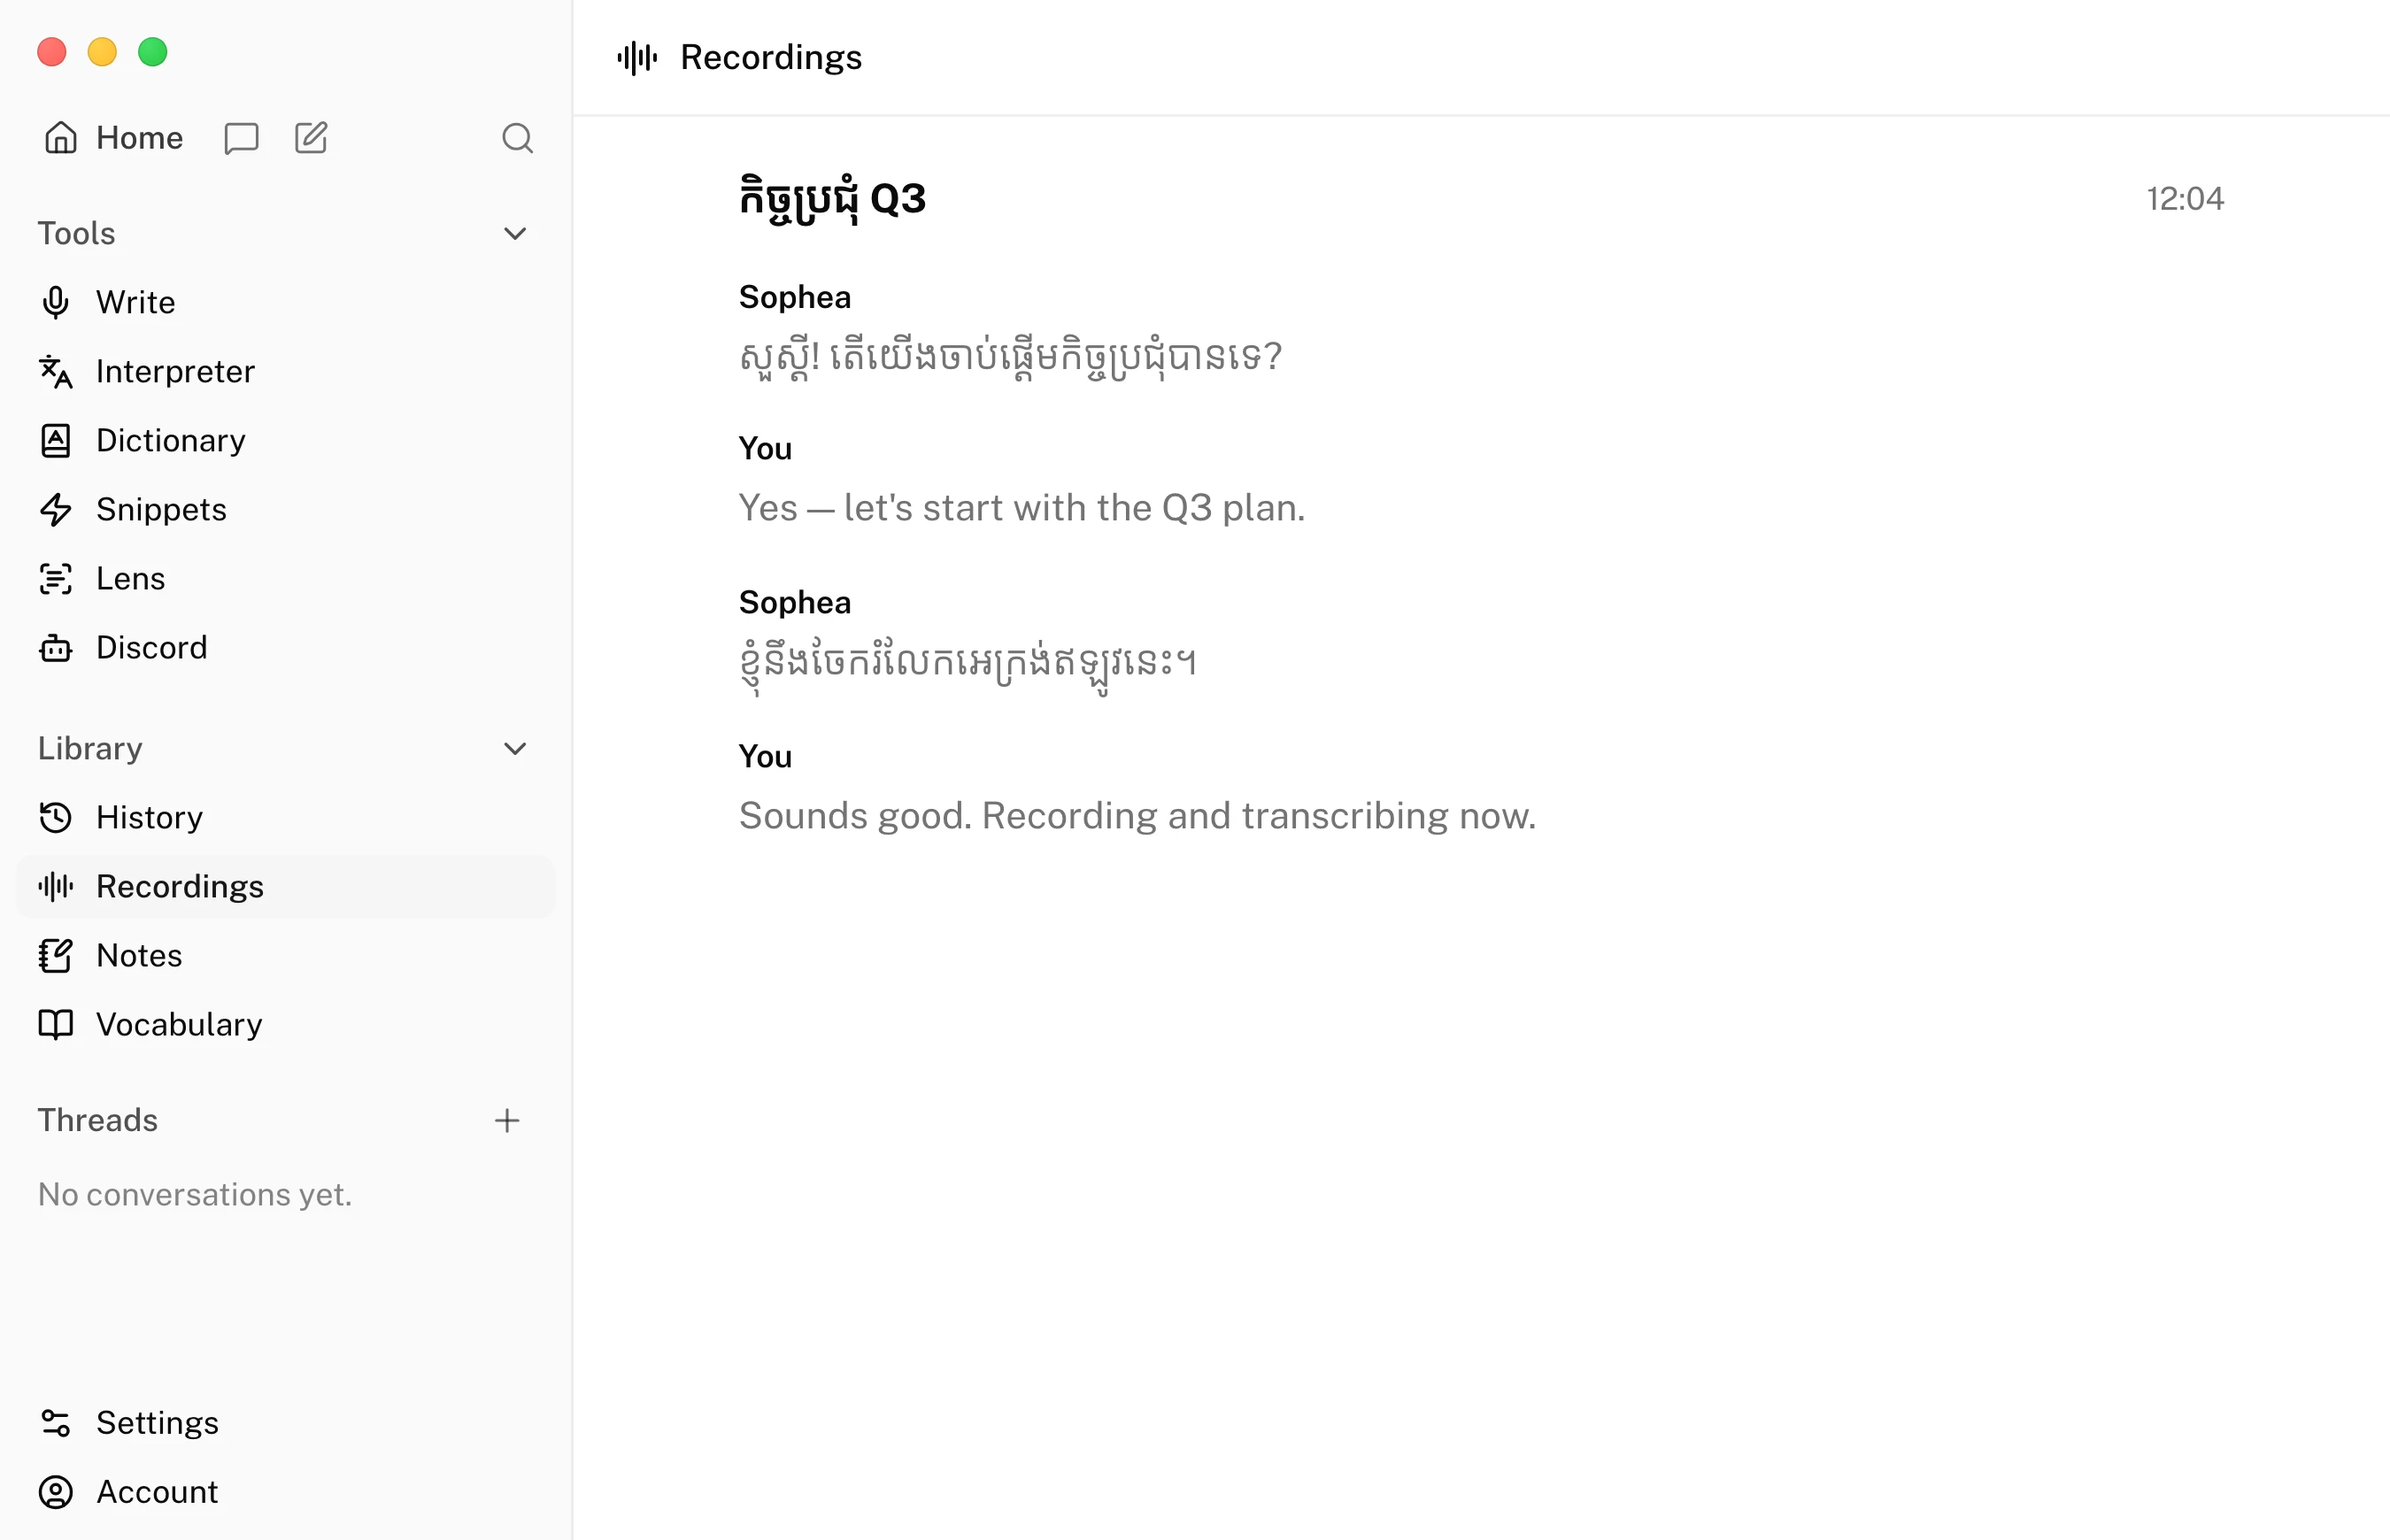Click the first Sophea speaker label
This screenshot has height=1540, width=2390.
[x=795, y=297]
